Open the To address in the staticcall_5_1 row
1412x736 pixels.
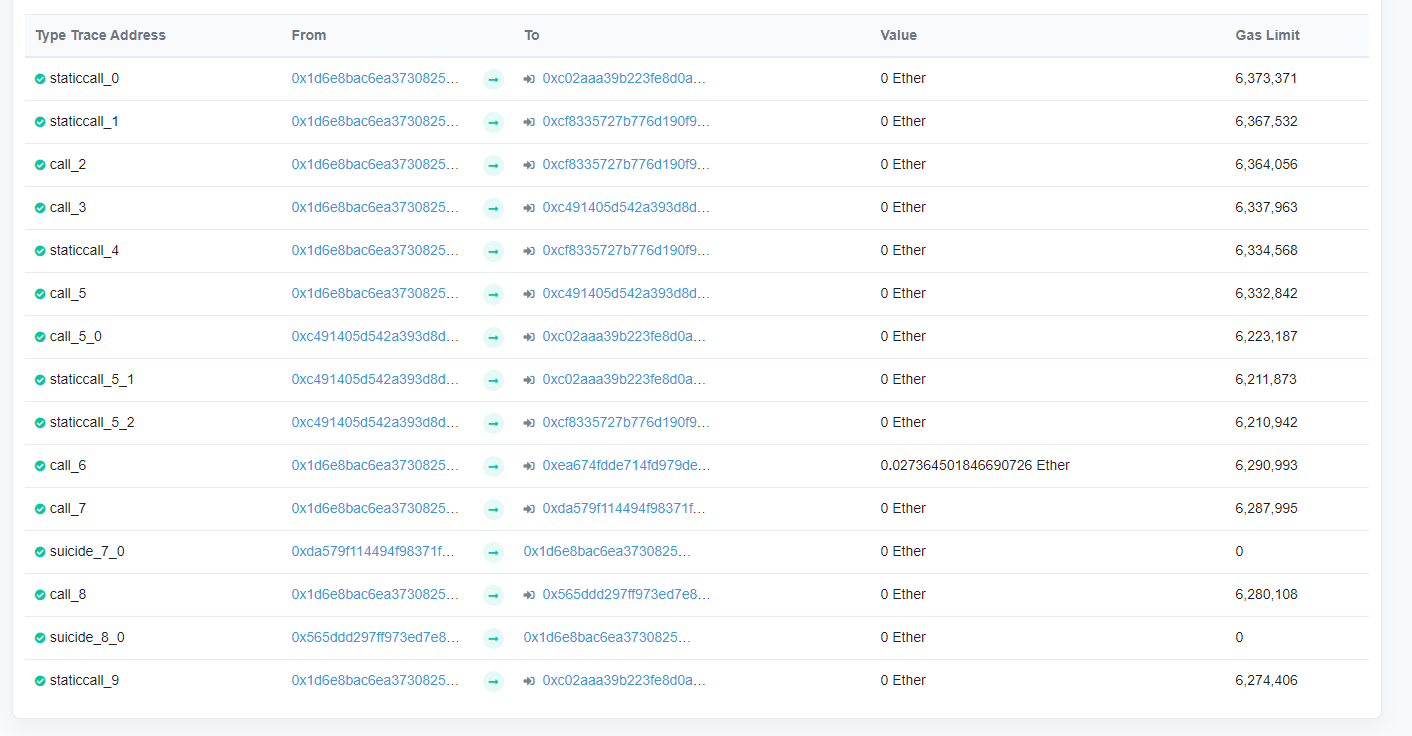point(624,379)
